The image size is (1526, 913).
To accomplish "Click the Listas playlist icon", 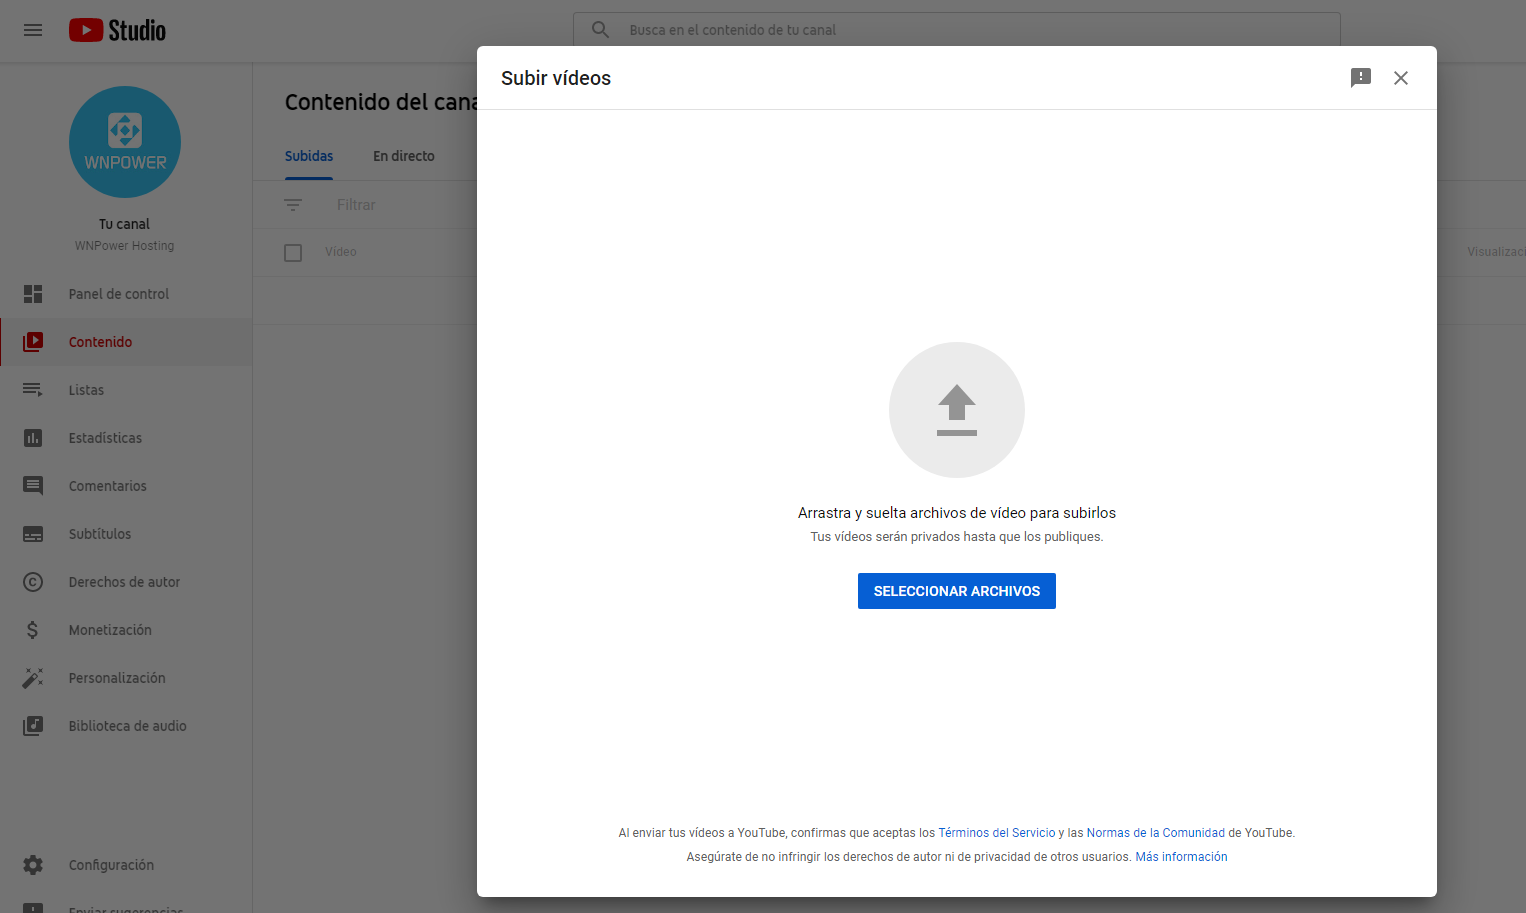I will tap(33, 390).
